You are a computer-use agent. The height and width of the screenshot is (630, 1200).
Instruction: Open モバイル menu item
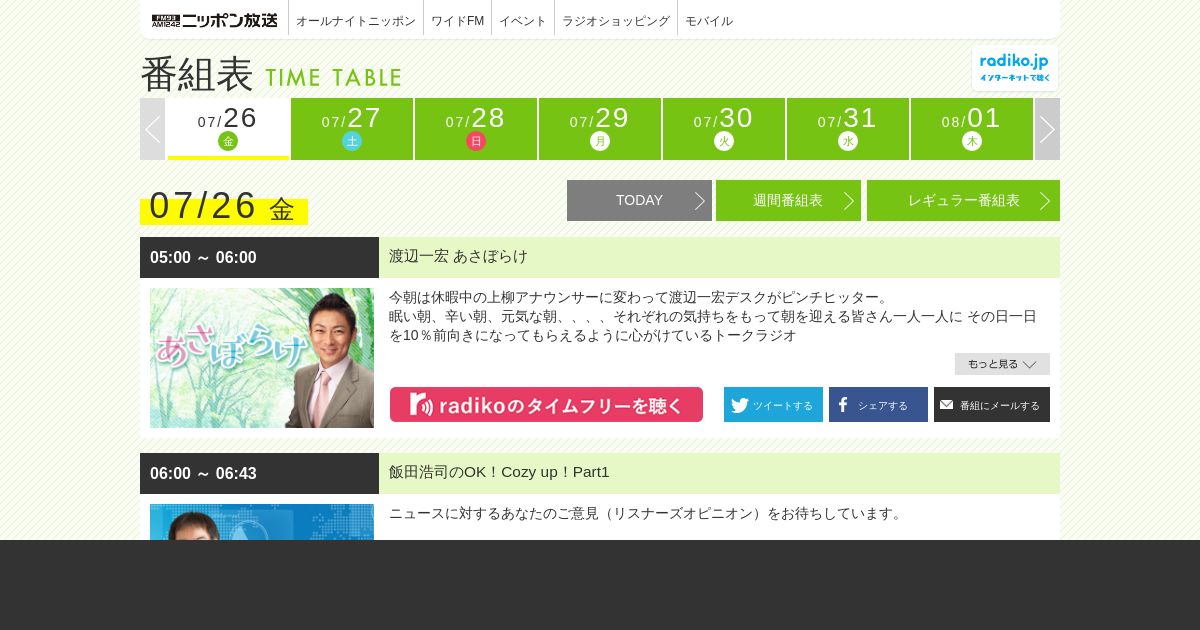point(709,20)
